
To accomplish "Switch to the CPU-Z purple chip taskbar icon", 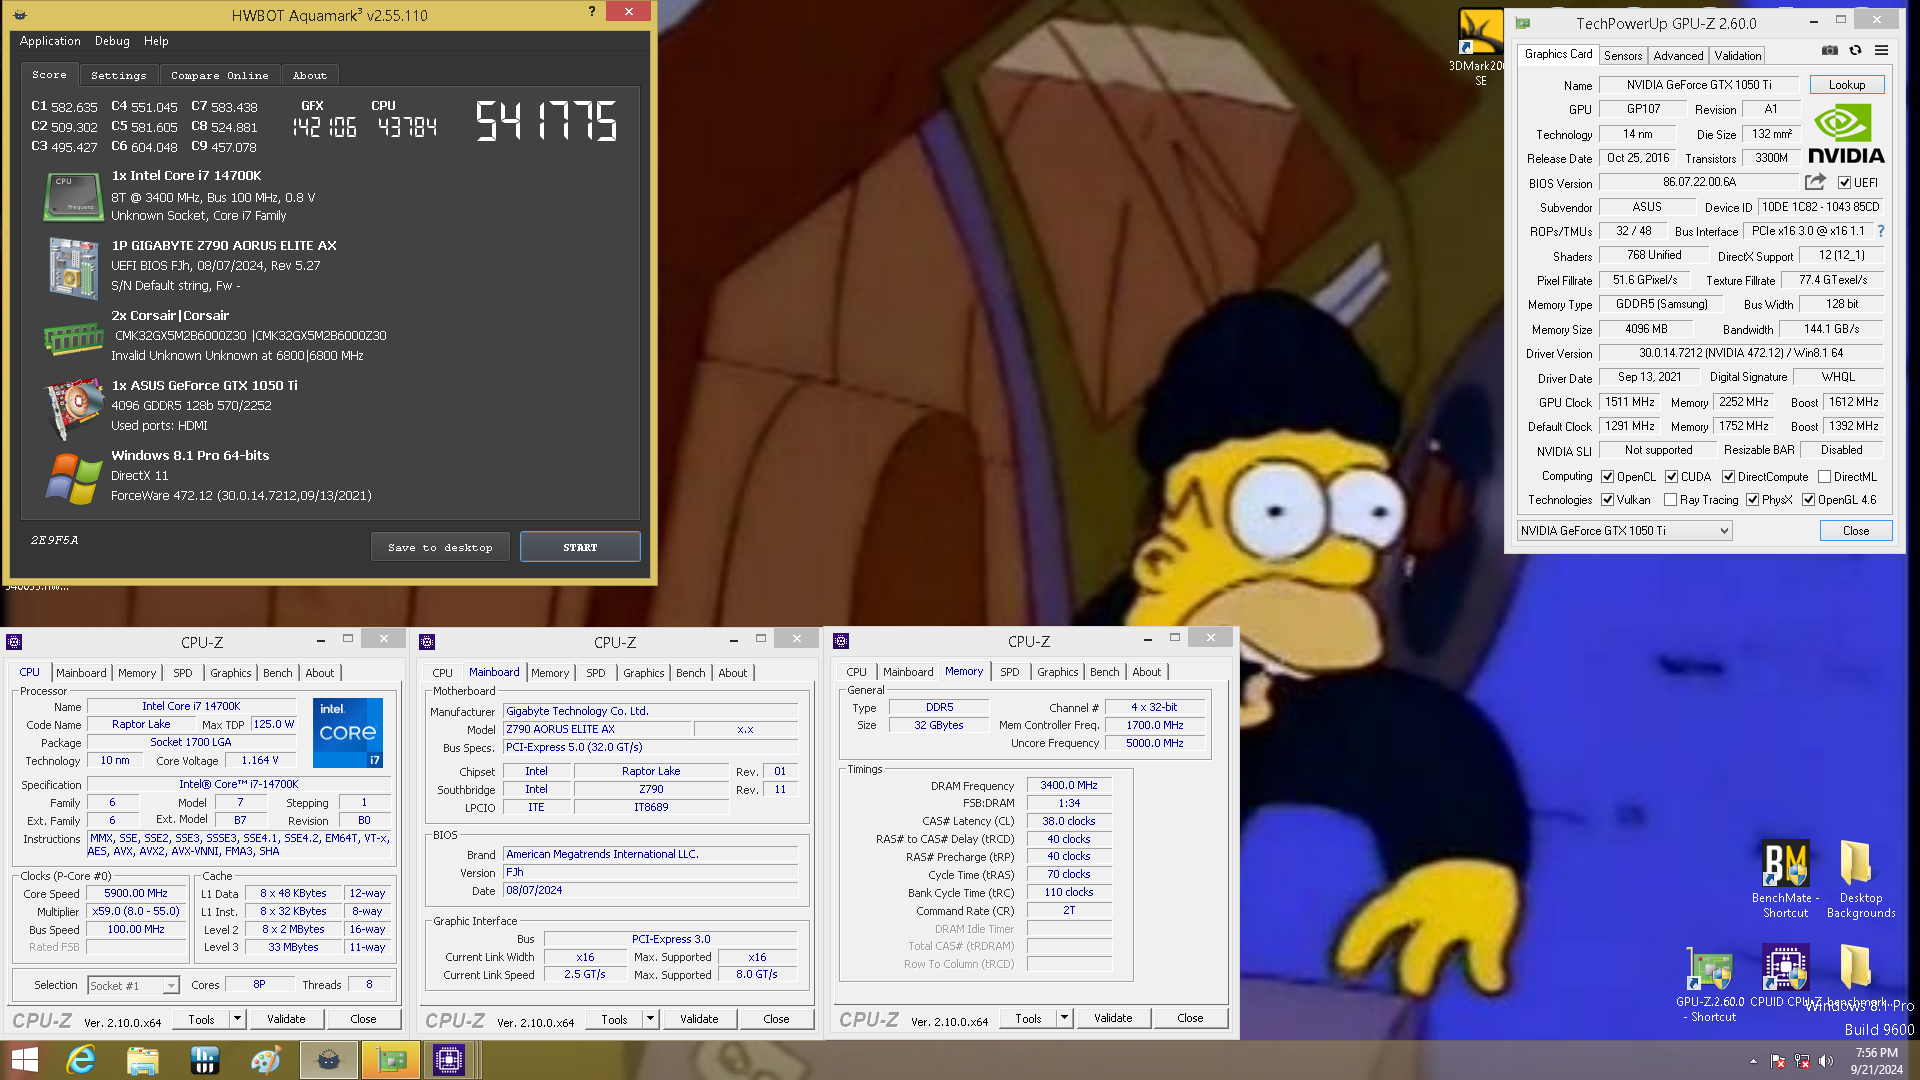I will pos(449,1060).
